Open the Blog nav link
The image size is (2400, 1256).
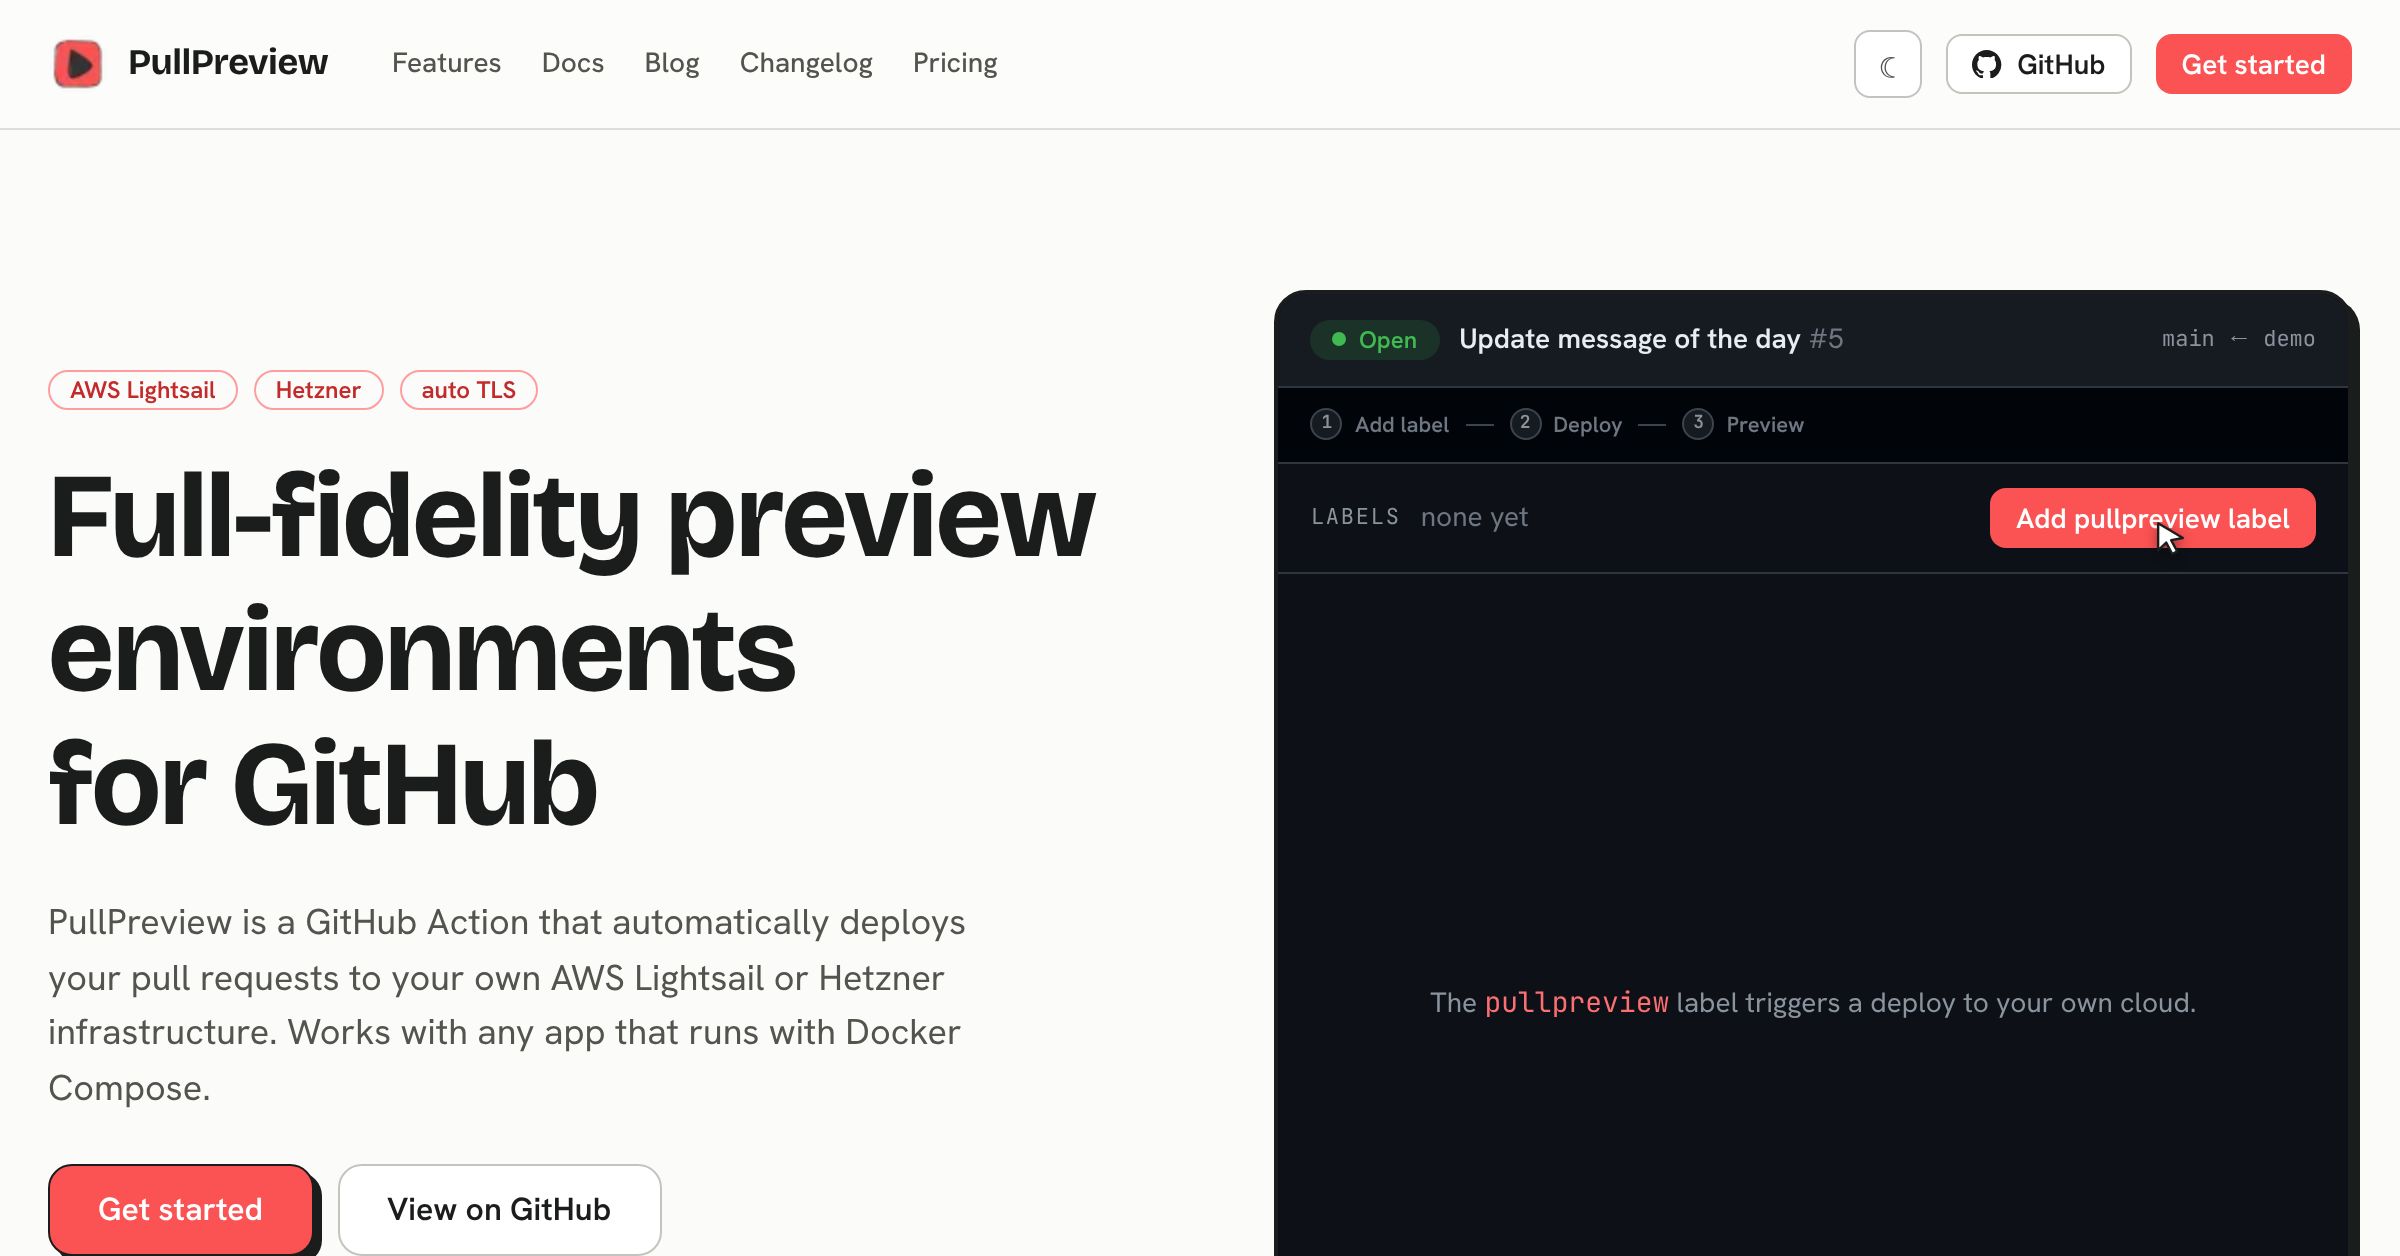coord(672,63)
